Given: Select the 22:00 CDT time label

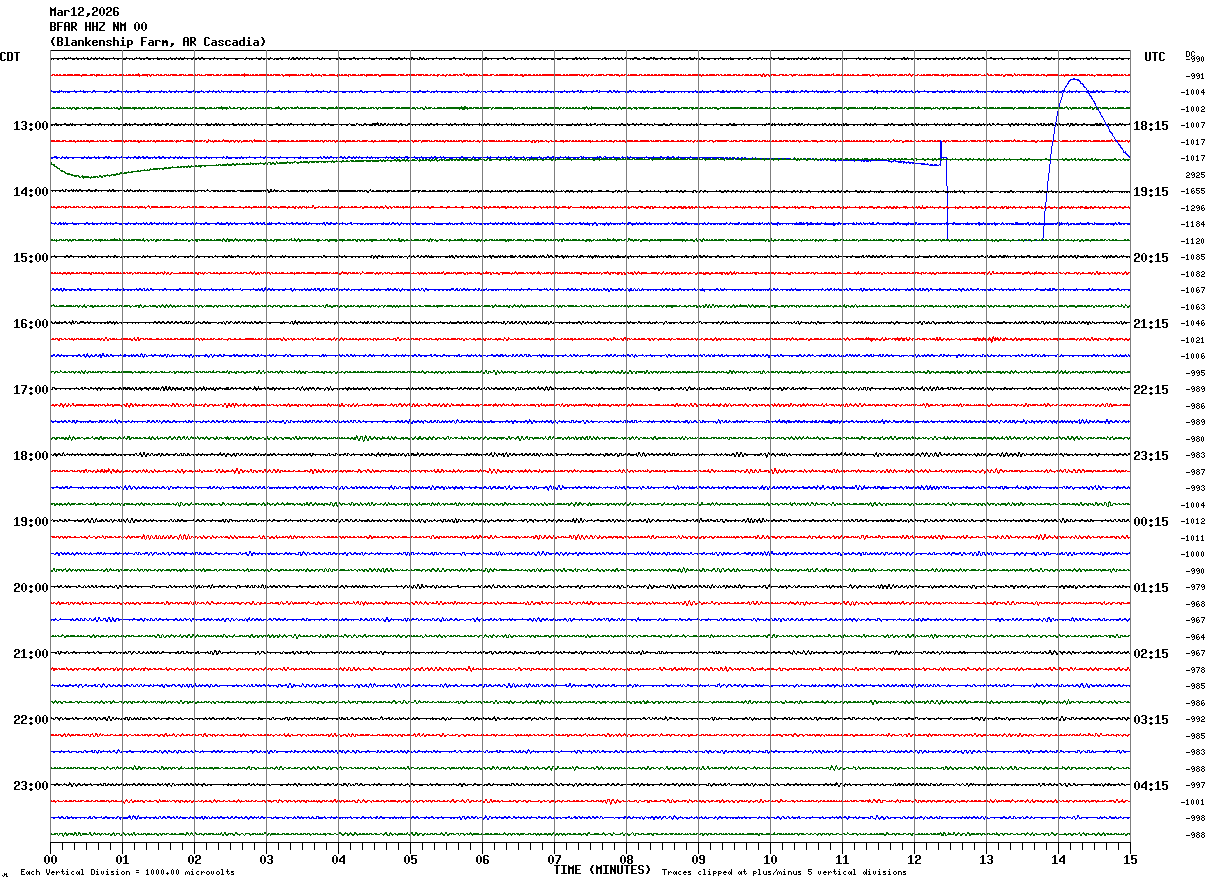Looking at the screenshot, I should (31, 720).
